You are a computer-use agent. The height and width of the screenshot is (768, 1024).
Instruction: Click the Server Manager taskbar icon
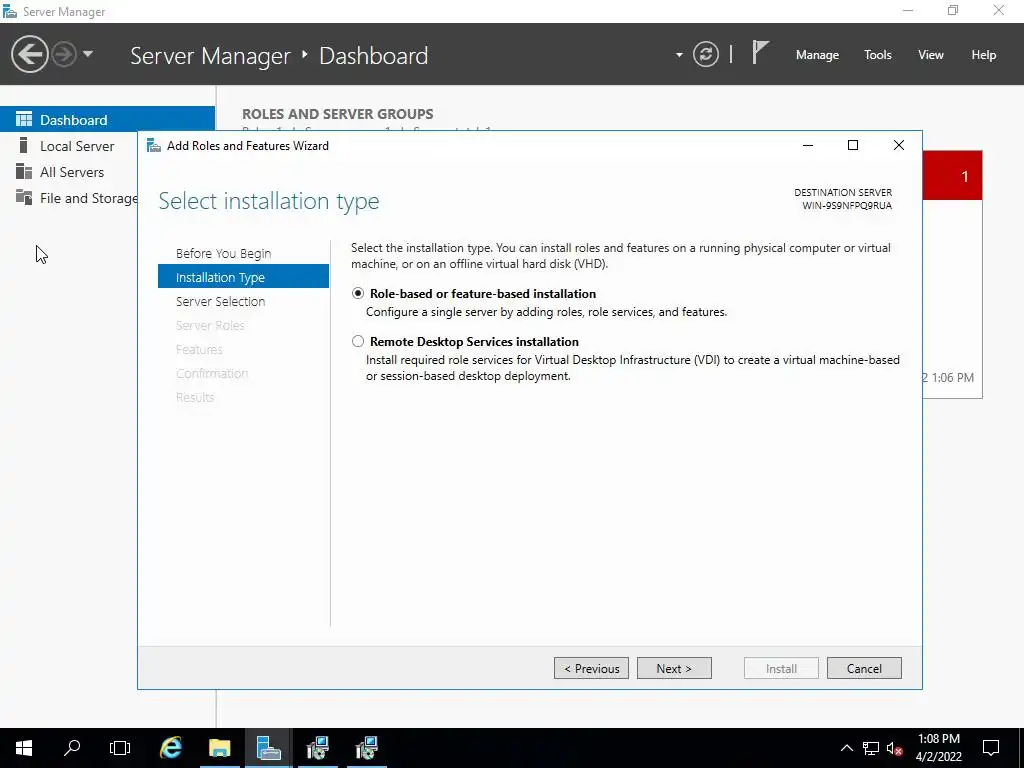click(268, 748)
